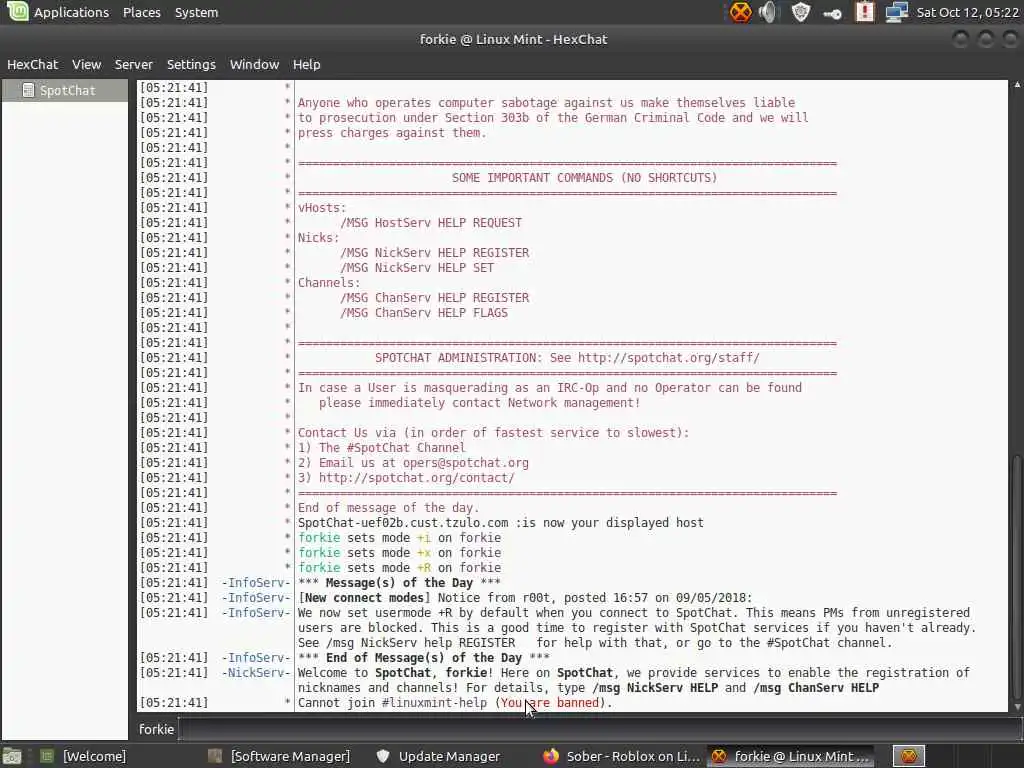
Task: Click the update shield tray icon
Action: (801, 12)
